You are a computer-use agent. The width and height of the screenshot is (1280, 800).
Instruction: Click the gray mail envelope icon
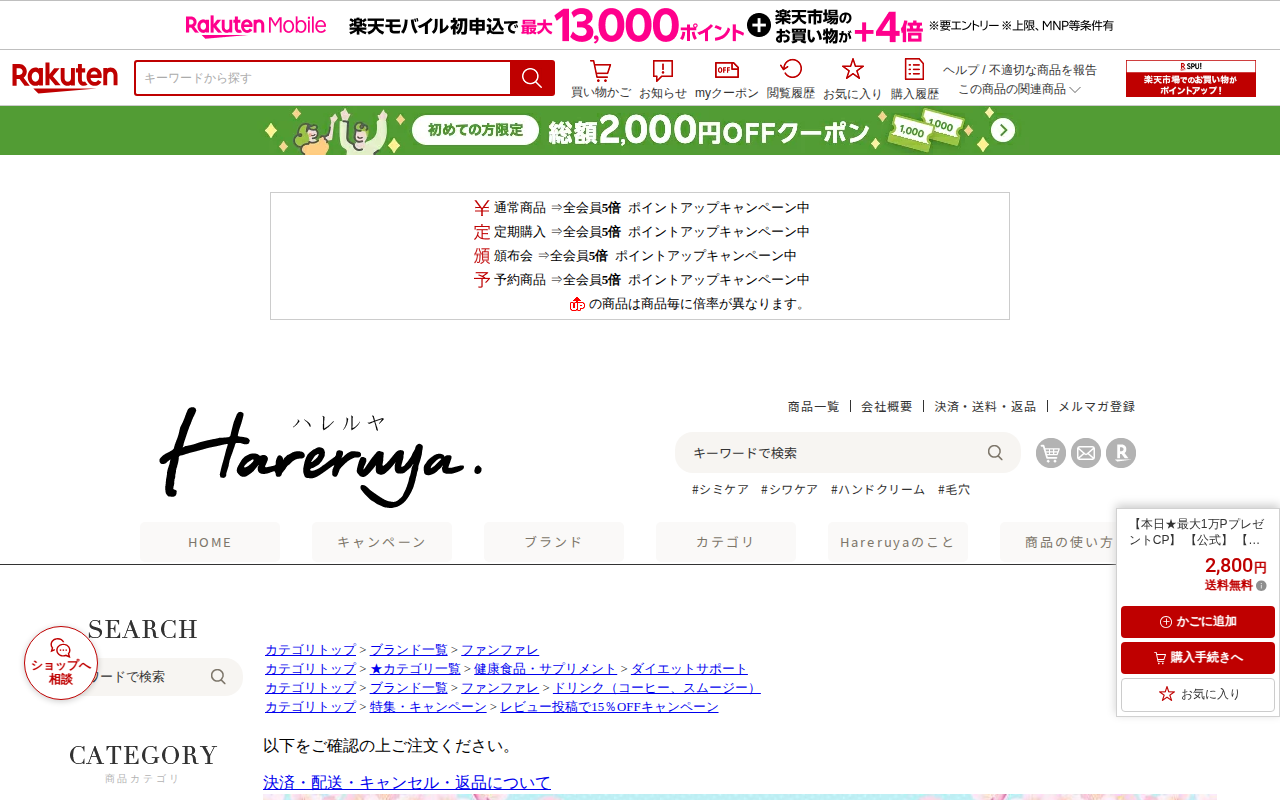click(x=1086, y=453)
